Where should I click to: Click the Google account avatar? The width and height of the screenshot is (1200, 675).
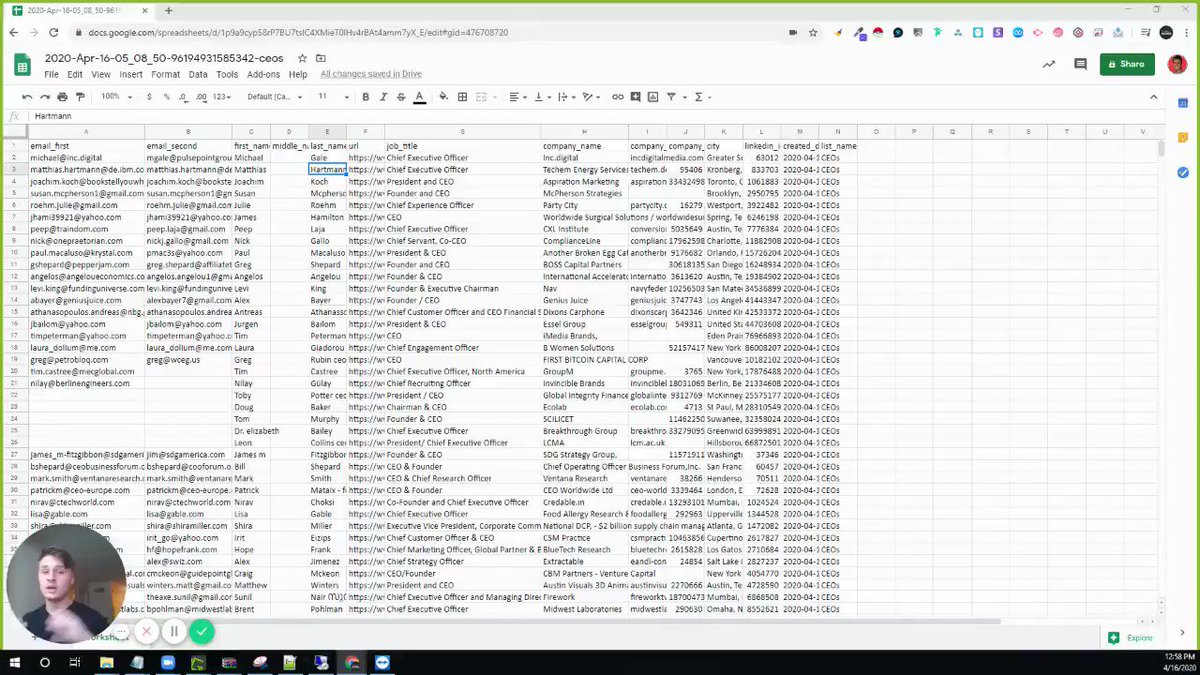(x=1177, y=64)
